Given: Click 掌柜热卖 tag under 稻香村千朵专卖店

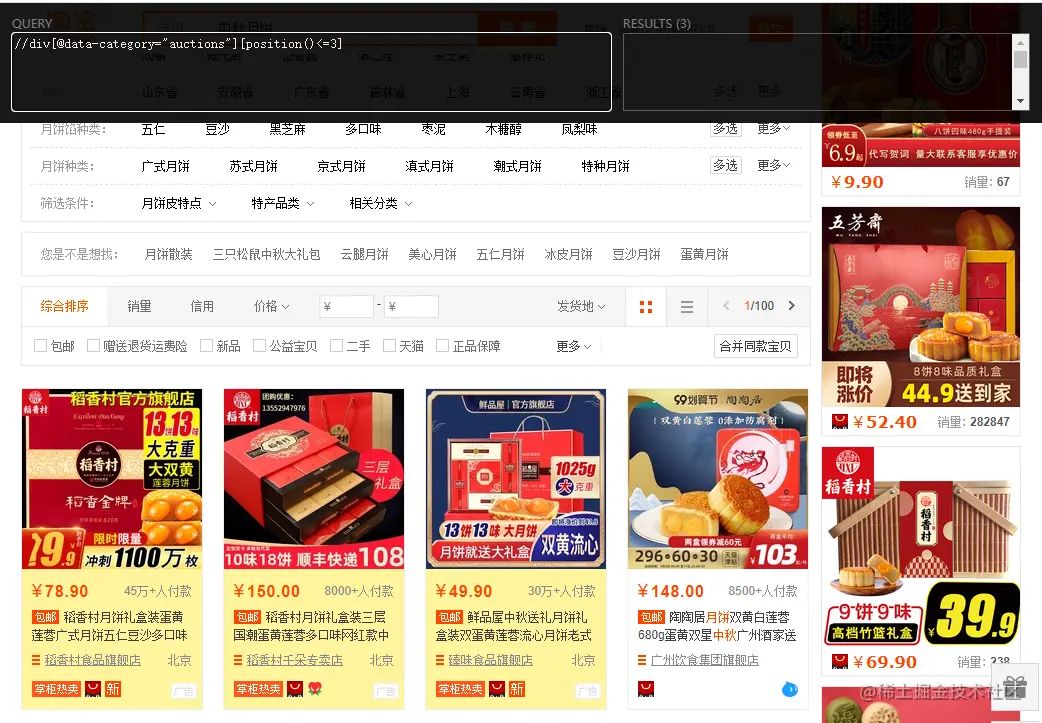Looking at the screenshot, I should (x=258, y=689).
